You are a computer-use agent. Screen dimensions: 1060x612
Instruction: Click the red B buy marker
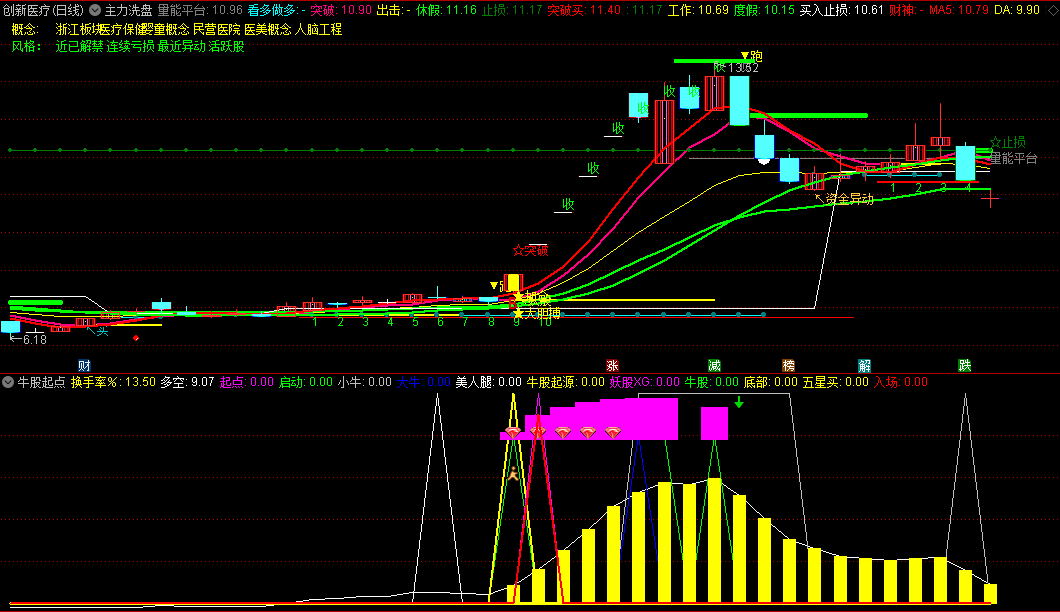tap(513, 304)
